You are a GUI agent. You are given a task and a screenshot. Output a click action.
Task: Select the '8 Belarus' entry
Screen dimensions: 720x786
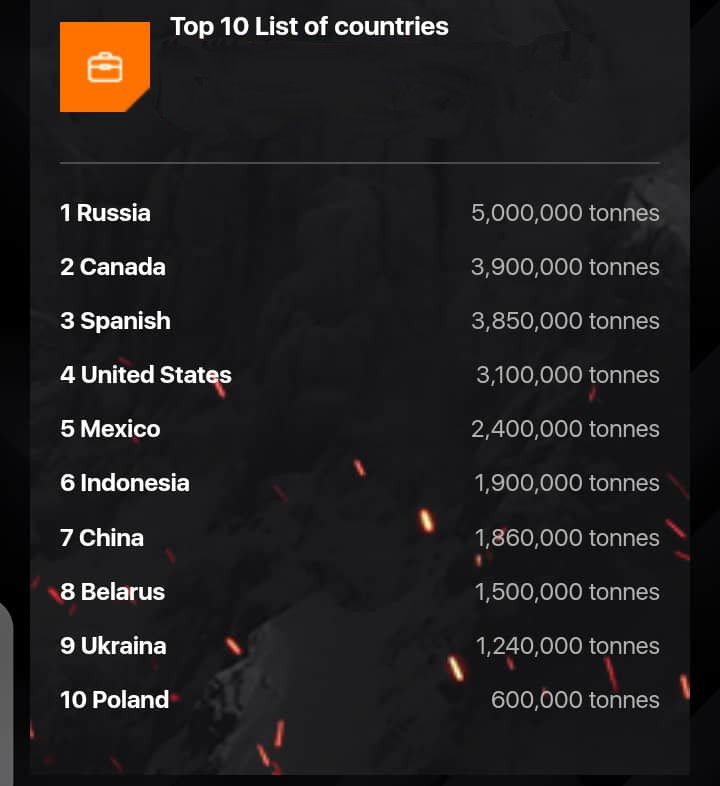(113, 592)
